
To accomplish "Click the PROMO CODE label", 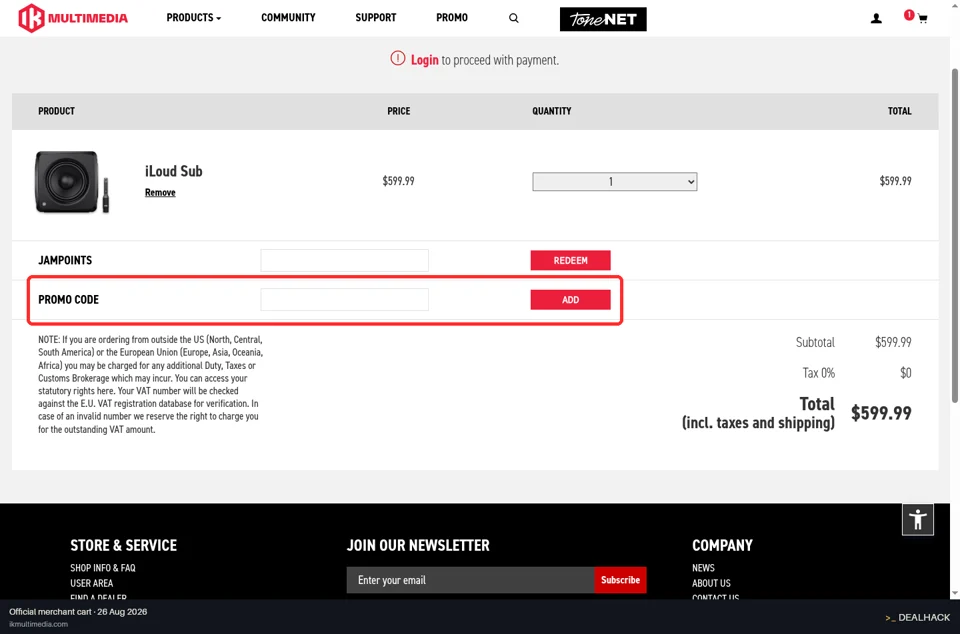I will click(x=69, y=299).
